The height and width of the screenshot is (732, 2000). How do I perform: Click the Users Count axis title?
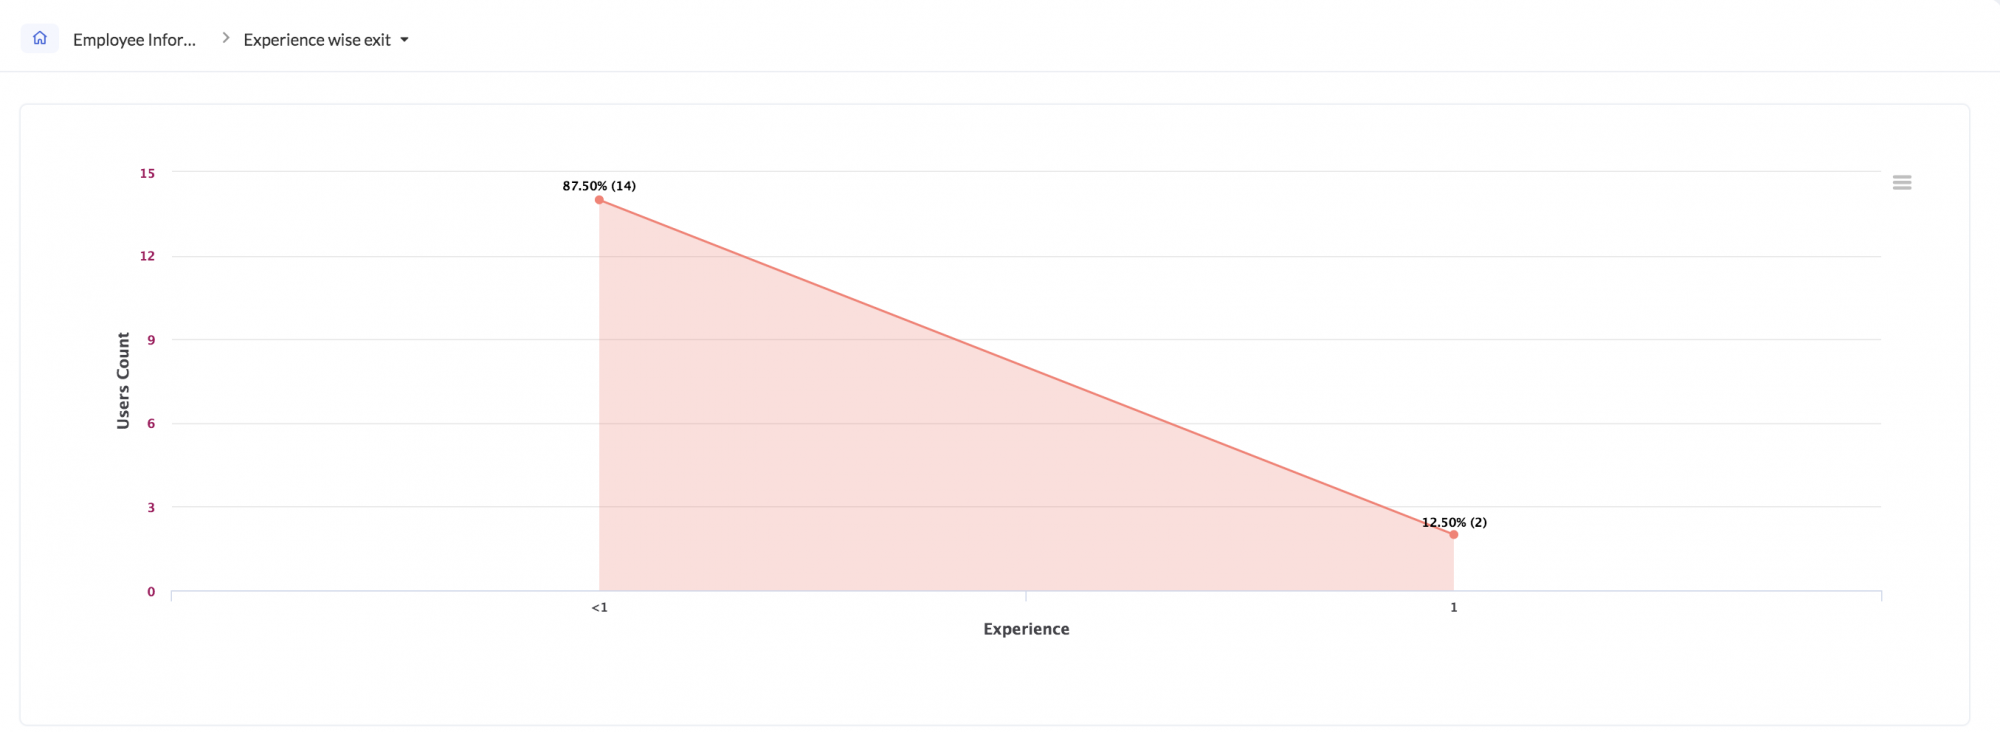coord(123,381)
